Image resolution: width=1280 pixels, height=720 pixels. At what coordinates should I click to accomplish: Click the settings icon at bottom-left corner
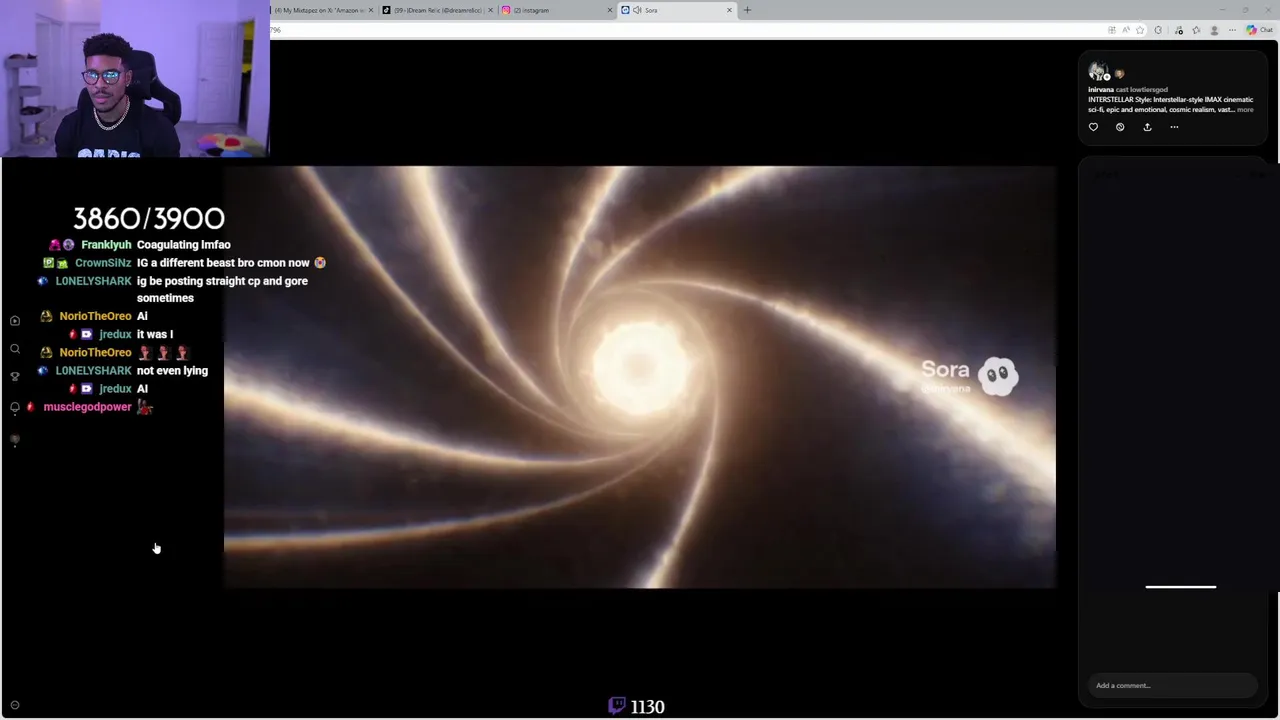point(15,705)
